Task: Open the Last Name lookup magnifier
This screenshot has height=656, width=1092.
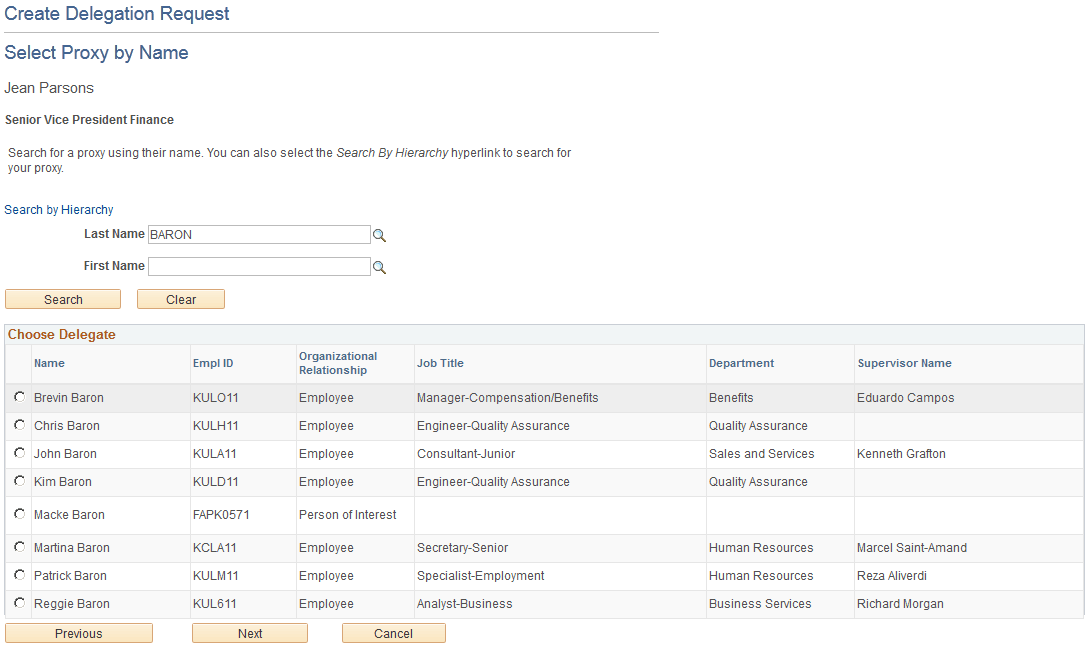Action: point(379,234)
